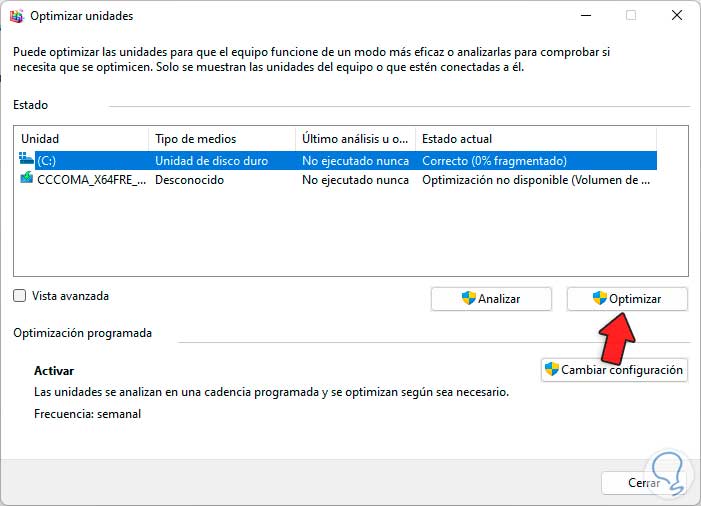Screen dimensions: 701x506
Task: Enable the Vista avanzada checkbox
Action: click(20, 296)
